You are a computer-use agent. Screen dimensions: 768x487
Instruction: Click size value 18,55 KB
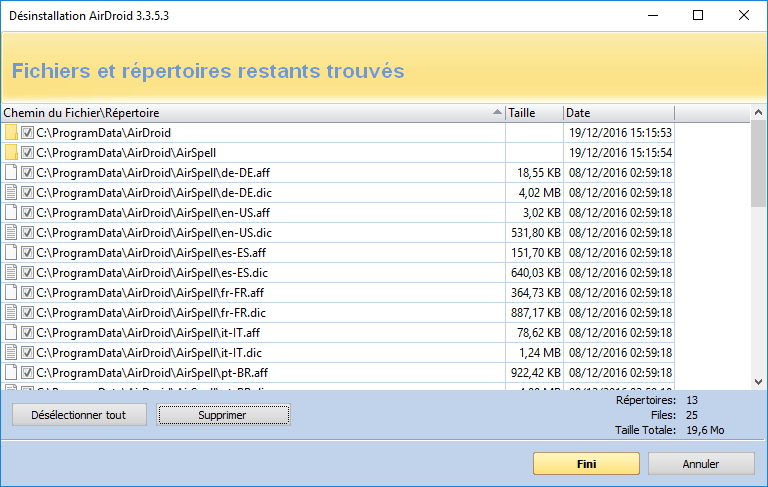[539, 172]
